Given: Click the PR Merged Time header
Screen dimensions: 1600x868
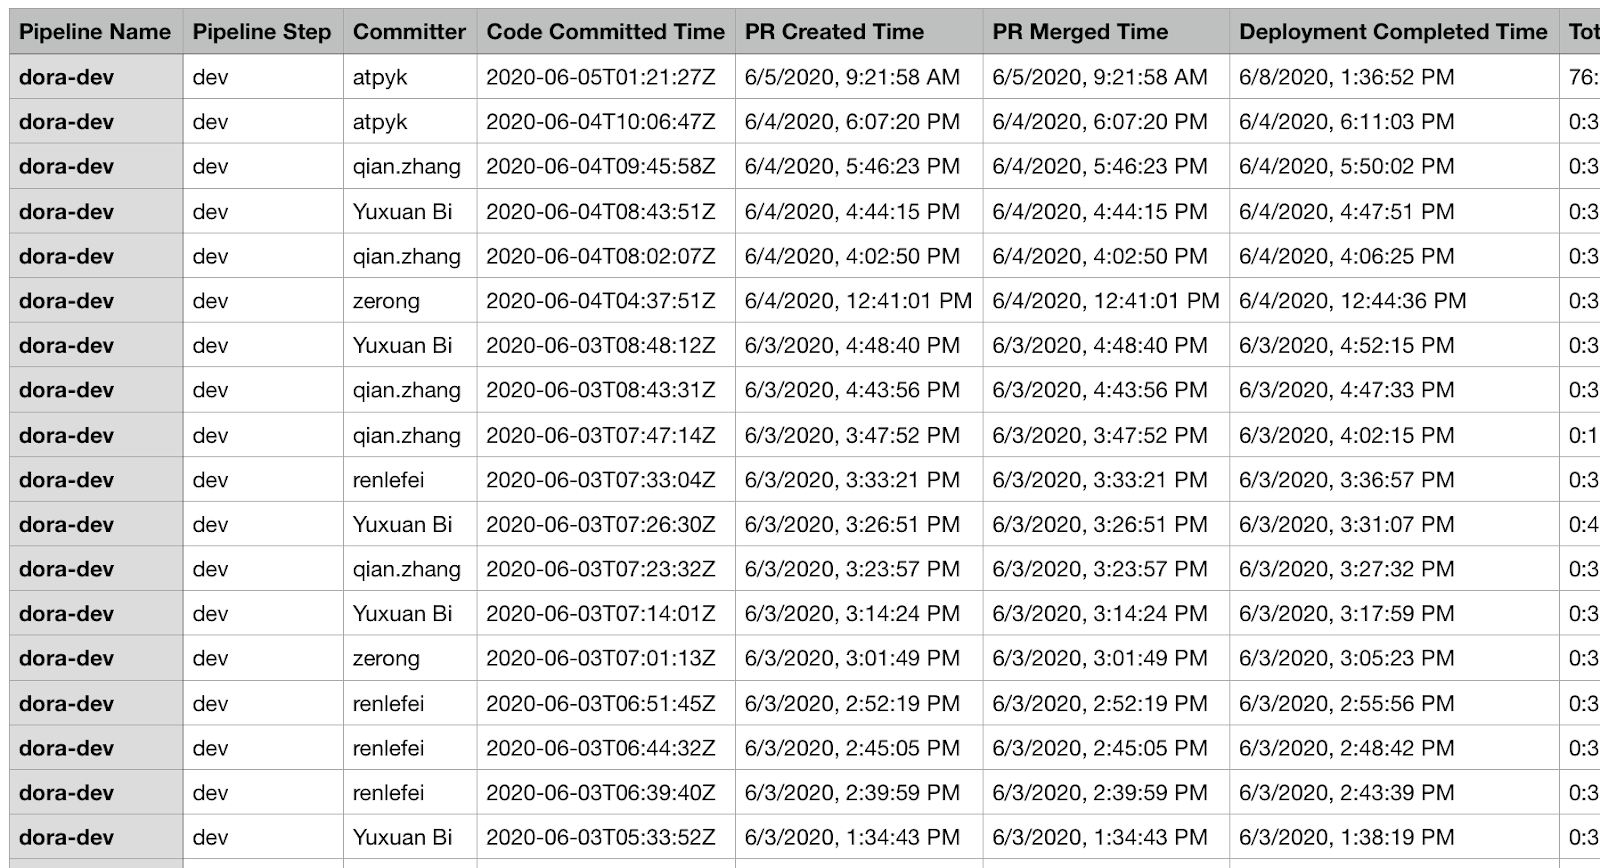Looking at the screenshot, I should (x=1080, y=32).
